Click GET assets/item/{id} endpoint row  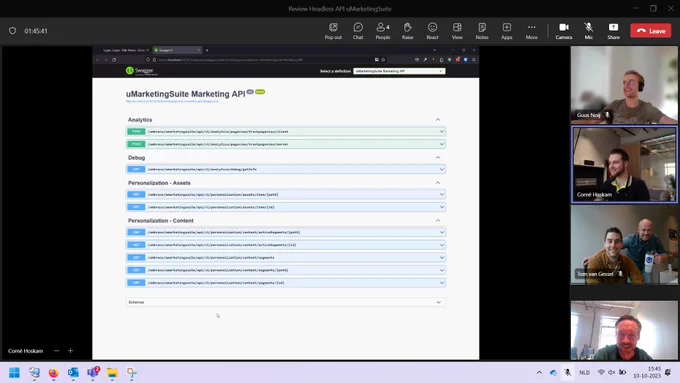point(285,207)
